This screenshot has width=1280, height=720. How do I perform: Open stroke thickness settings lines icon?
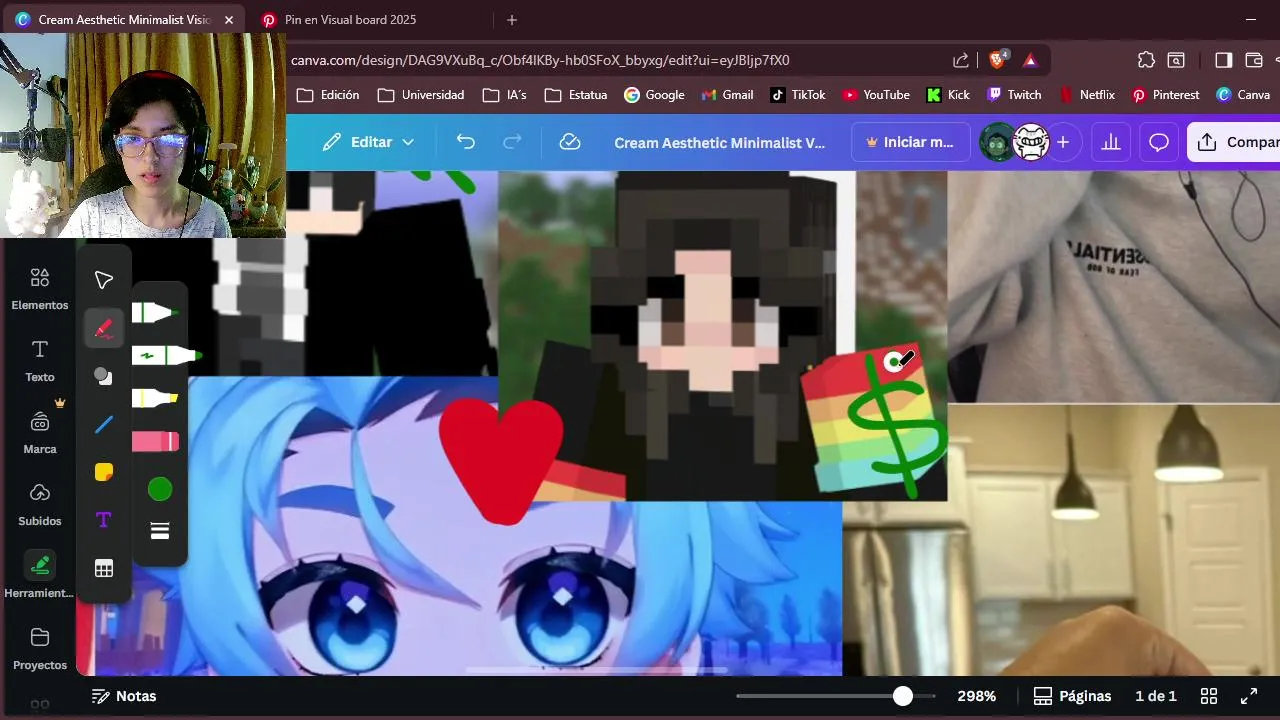tap(160, 531)
